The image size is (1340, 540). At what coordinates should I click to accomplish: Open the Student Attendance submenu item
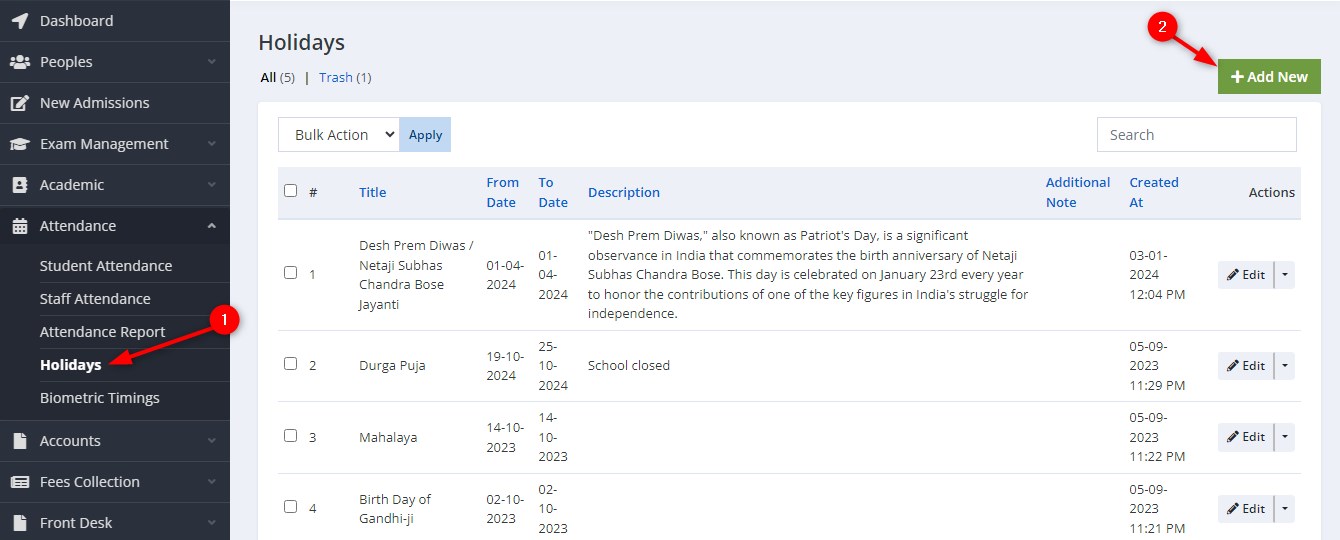pos(106,266)
